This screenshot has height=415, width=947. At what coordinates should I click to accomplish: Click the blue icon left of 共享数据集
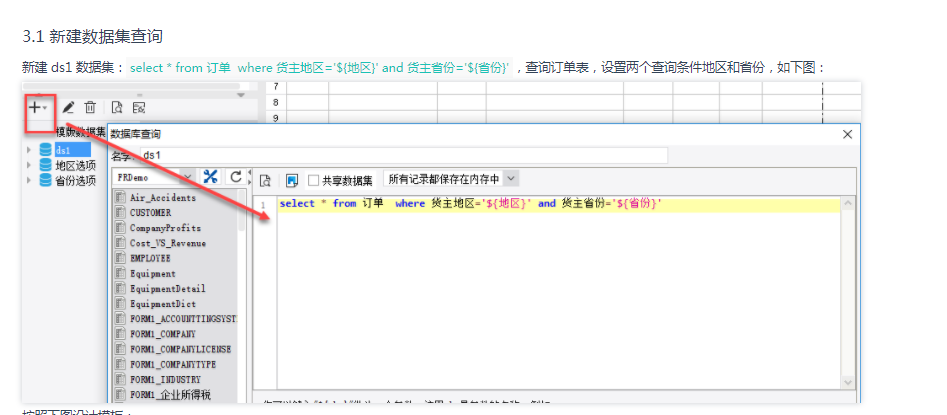pos(292,180)
